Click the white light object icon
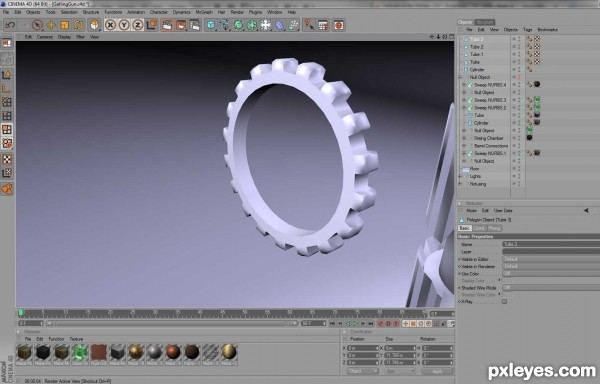Screen dimensions: 600x384 (x=266, y=25)
